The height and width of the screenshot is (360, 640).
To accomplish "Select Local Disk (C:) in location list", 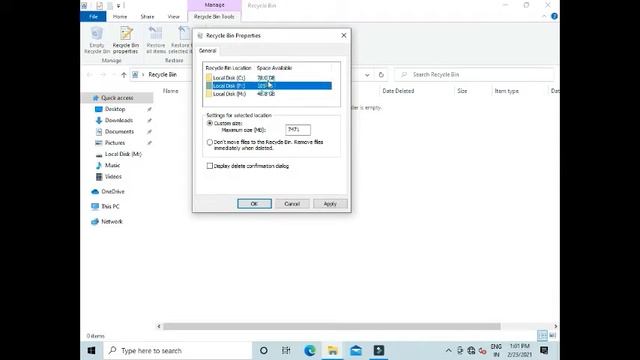I will pyautogui.click(x=269, y=78).
